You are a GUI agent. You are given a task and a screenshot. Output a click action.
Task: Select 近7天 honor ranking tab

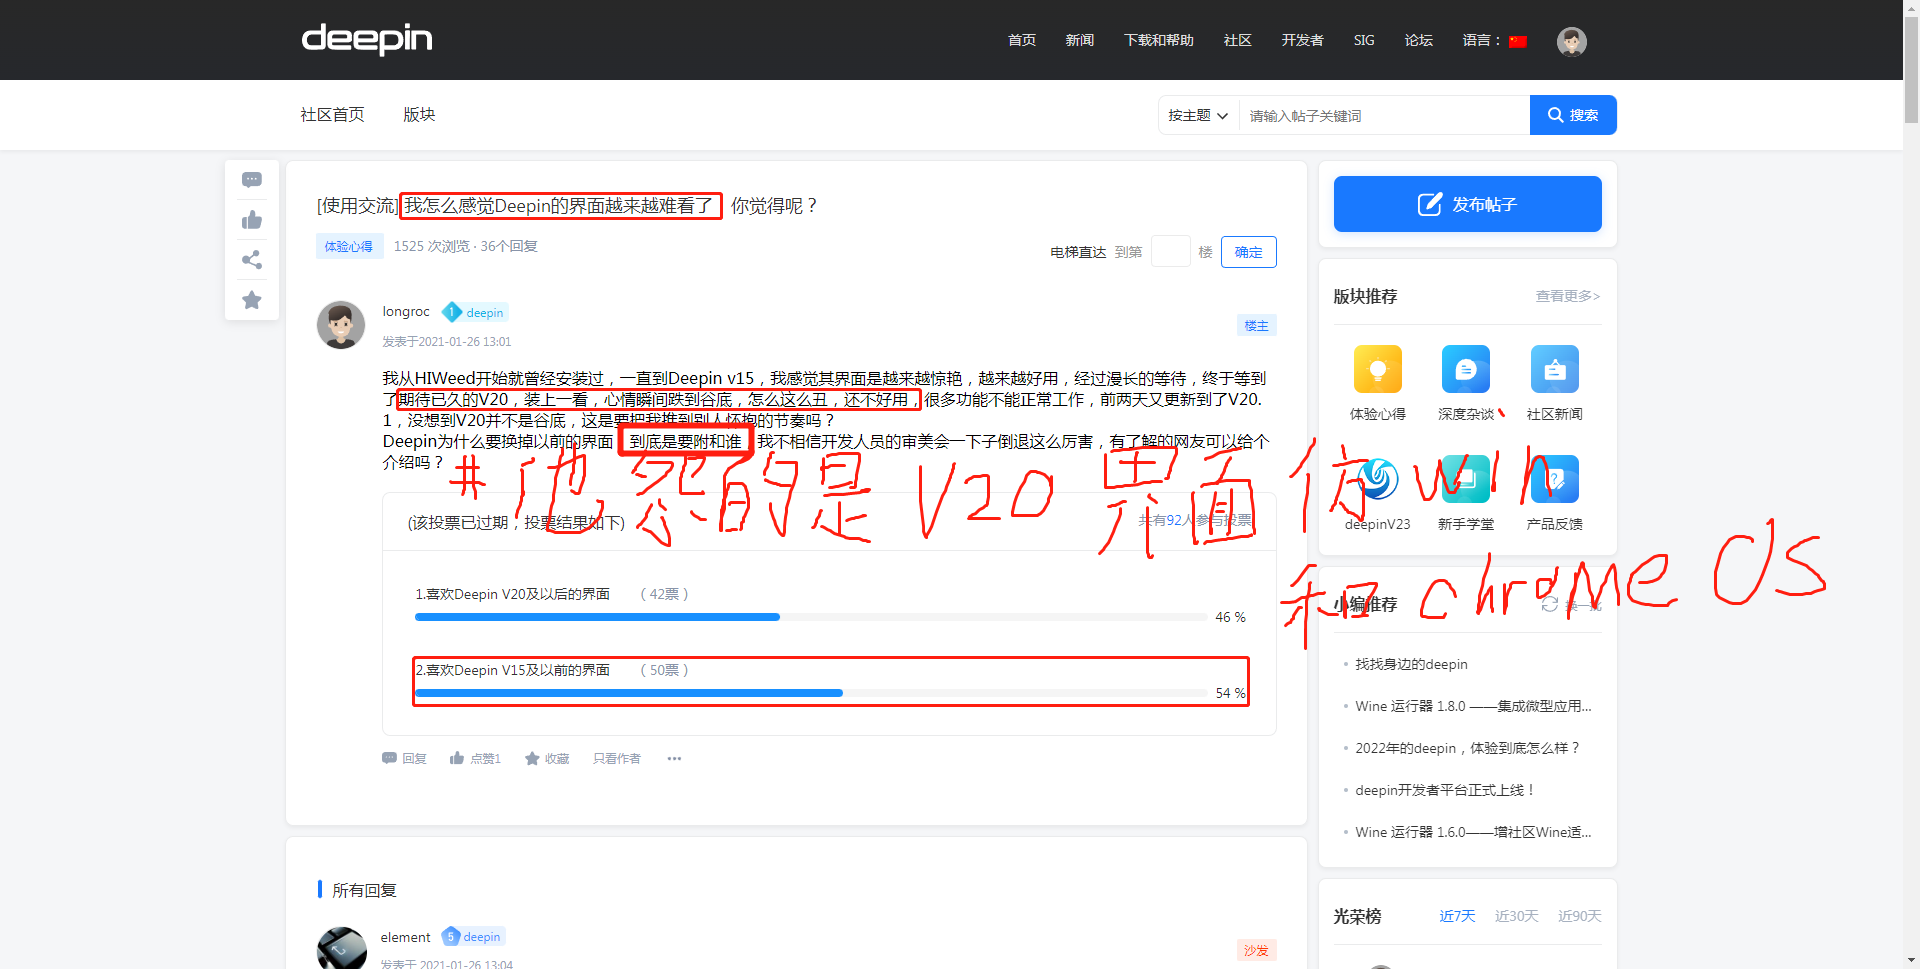click(x=1457, y=916)
